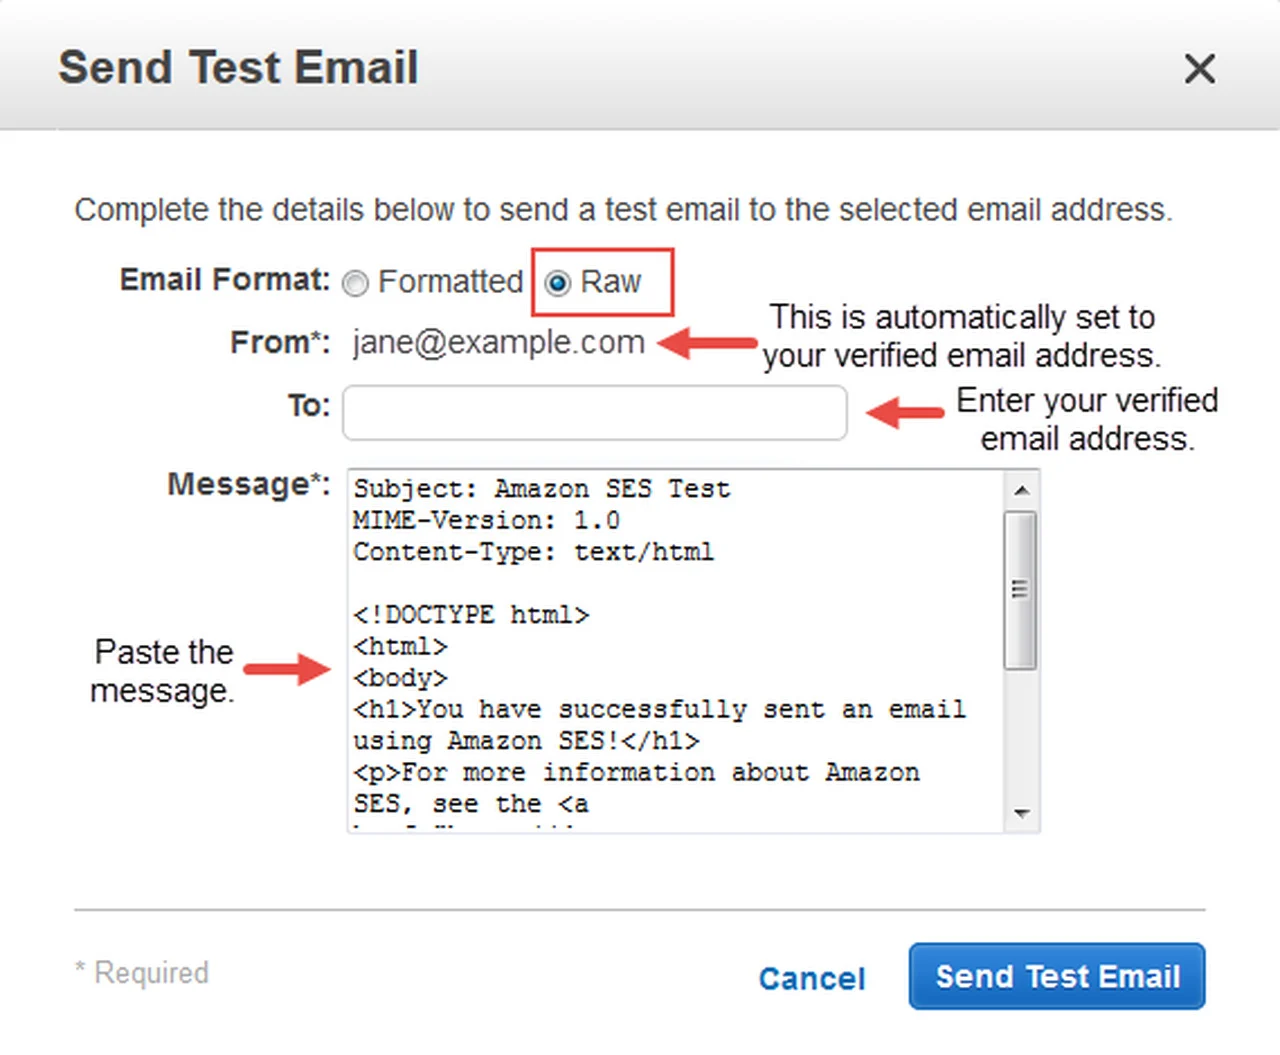Image resolution: width=1280 pixels, height=1055 pixels.
Task: Click the Cancel link
Action: 811,978
